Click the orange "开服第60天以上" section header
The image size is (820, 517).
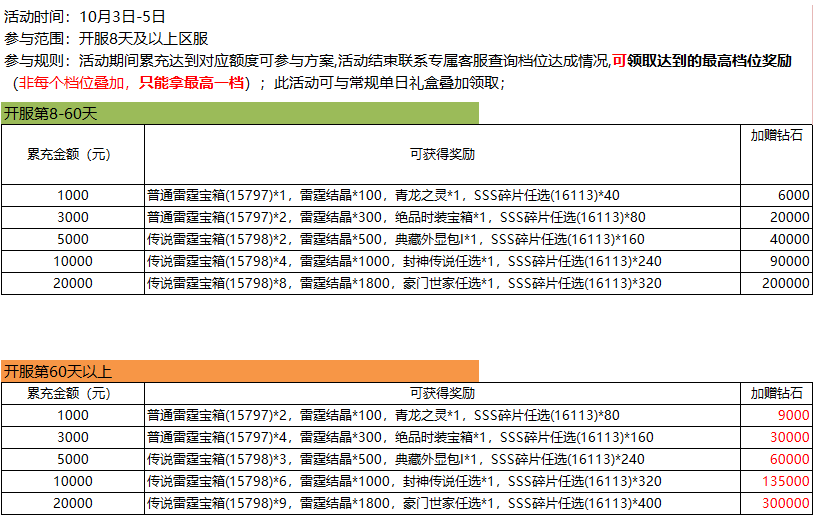(x=240, y=371)
